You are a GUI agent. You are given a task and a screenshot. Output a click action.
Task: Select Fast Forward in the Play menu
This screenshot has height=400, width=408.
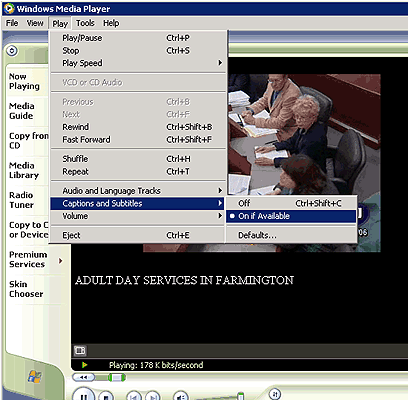pos(138,140)
